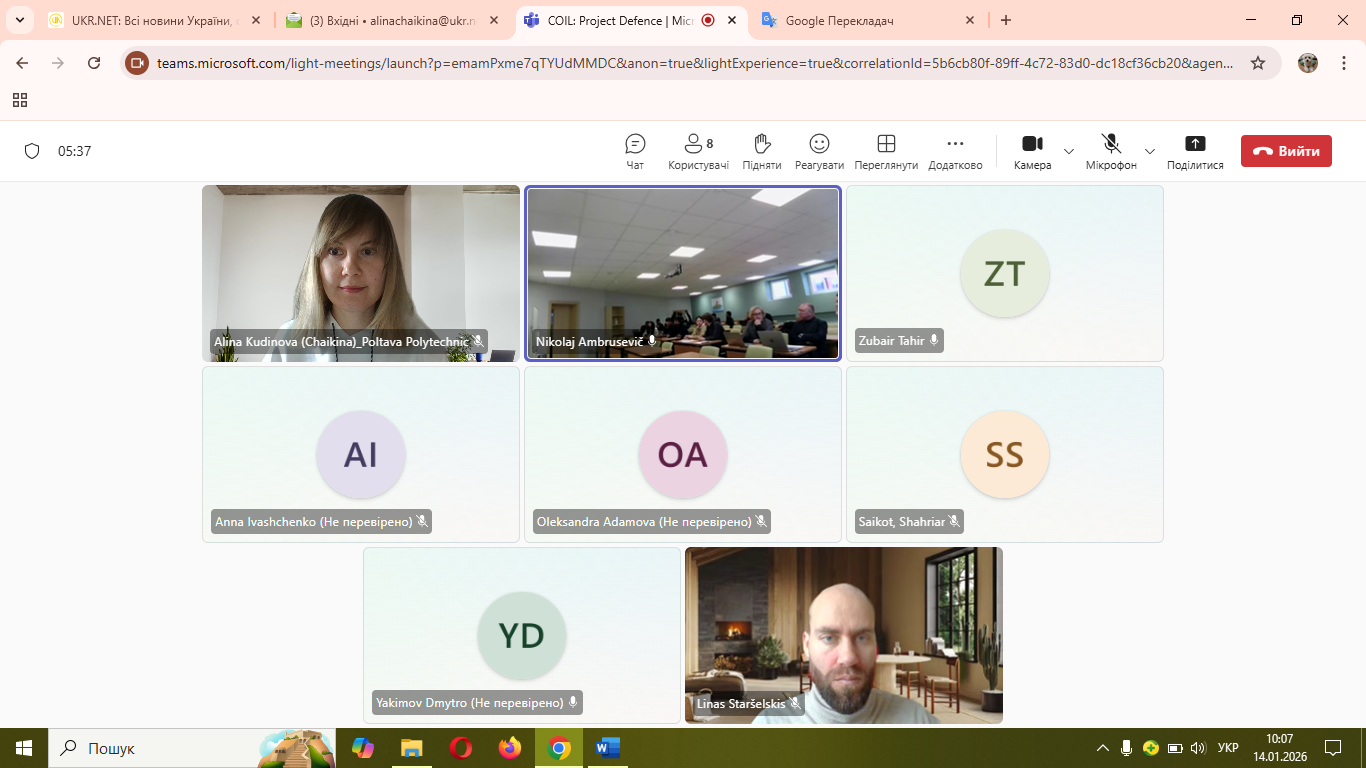Click the address bar URL field
Screen dimensions: 1366x768
click(x=690, y=63)
